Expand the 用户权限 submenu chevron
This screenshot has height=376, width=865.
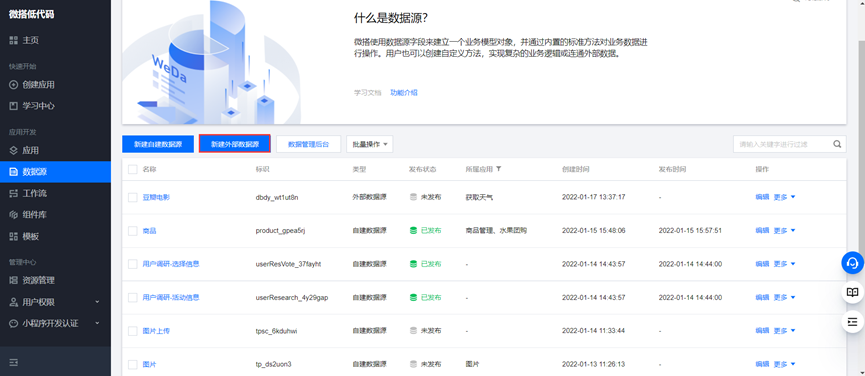(x=97, y=302)
